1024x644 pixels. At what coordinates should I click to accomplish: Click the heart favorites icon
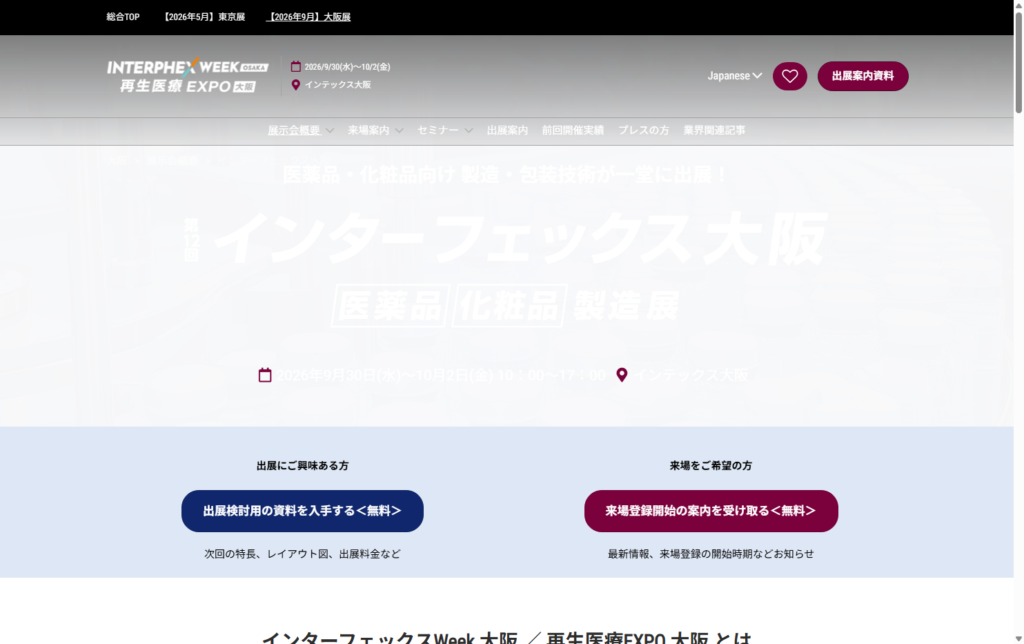coord(789,76)
